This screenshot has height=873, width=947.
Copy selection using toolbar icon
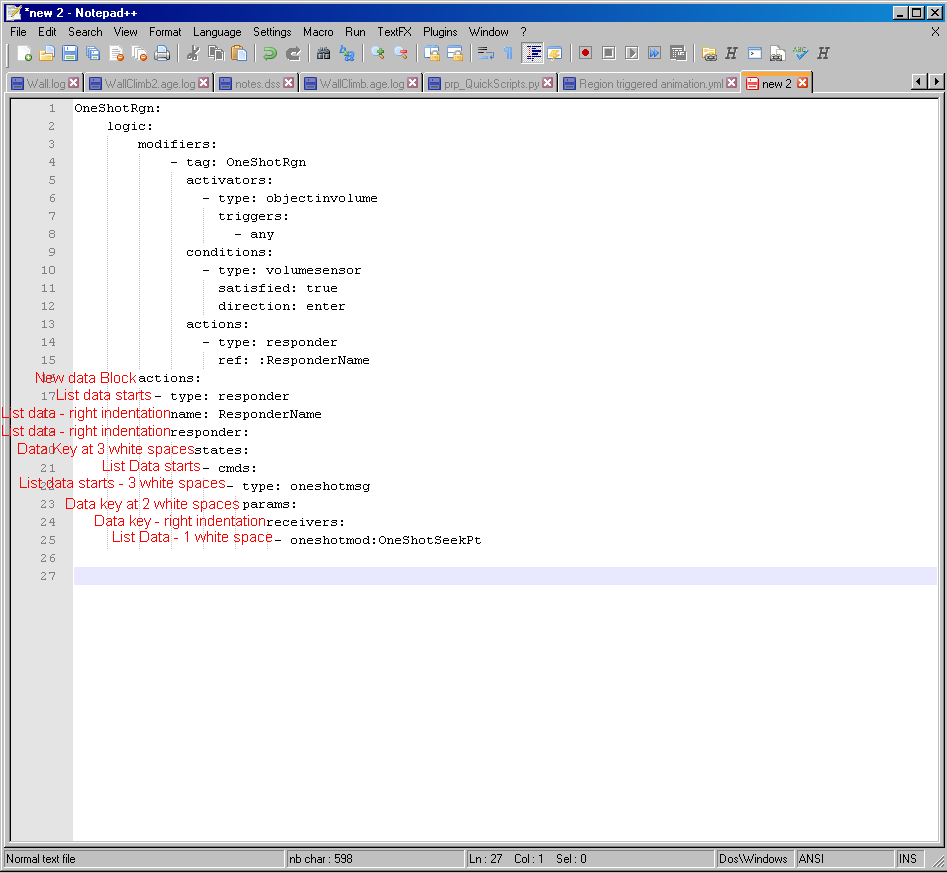pyautogui.click(x=216, y=53)
